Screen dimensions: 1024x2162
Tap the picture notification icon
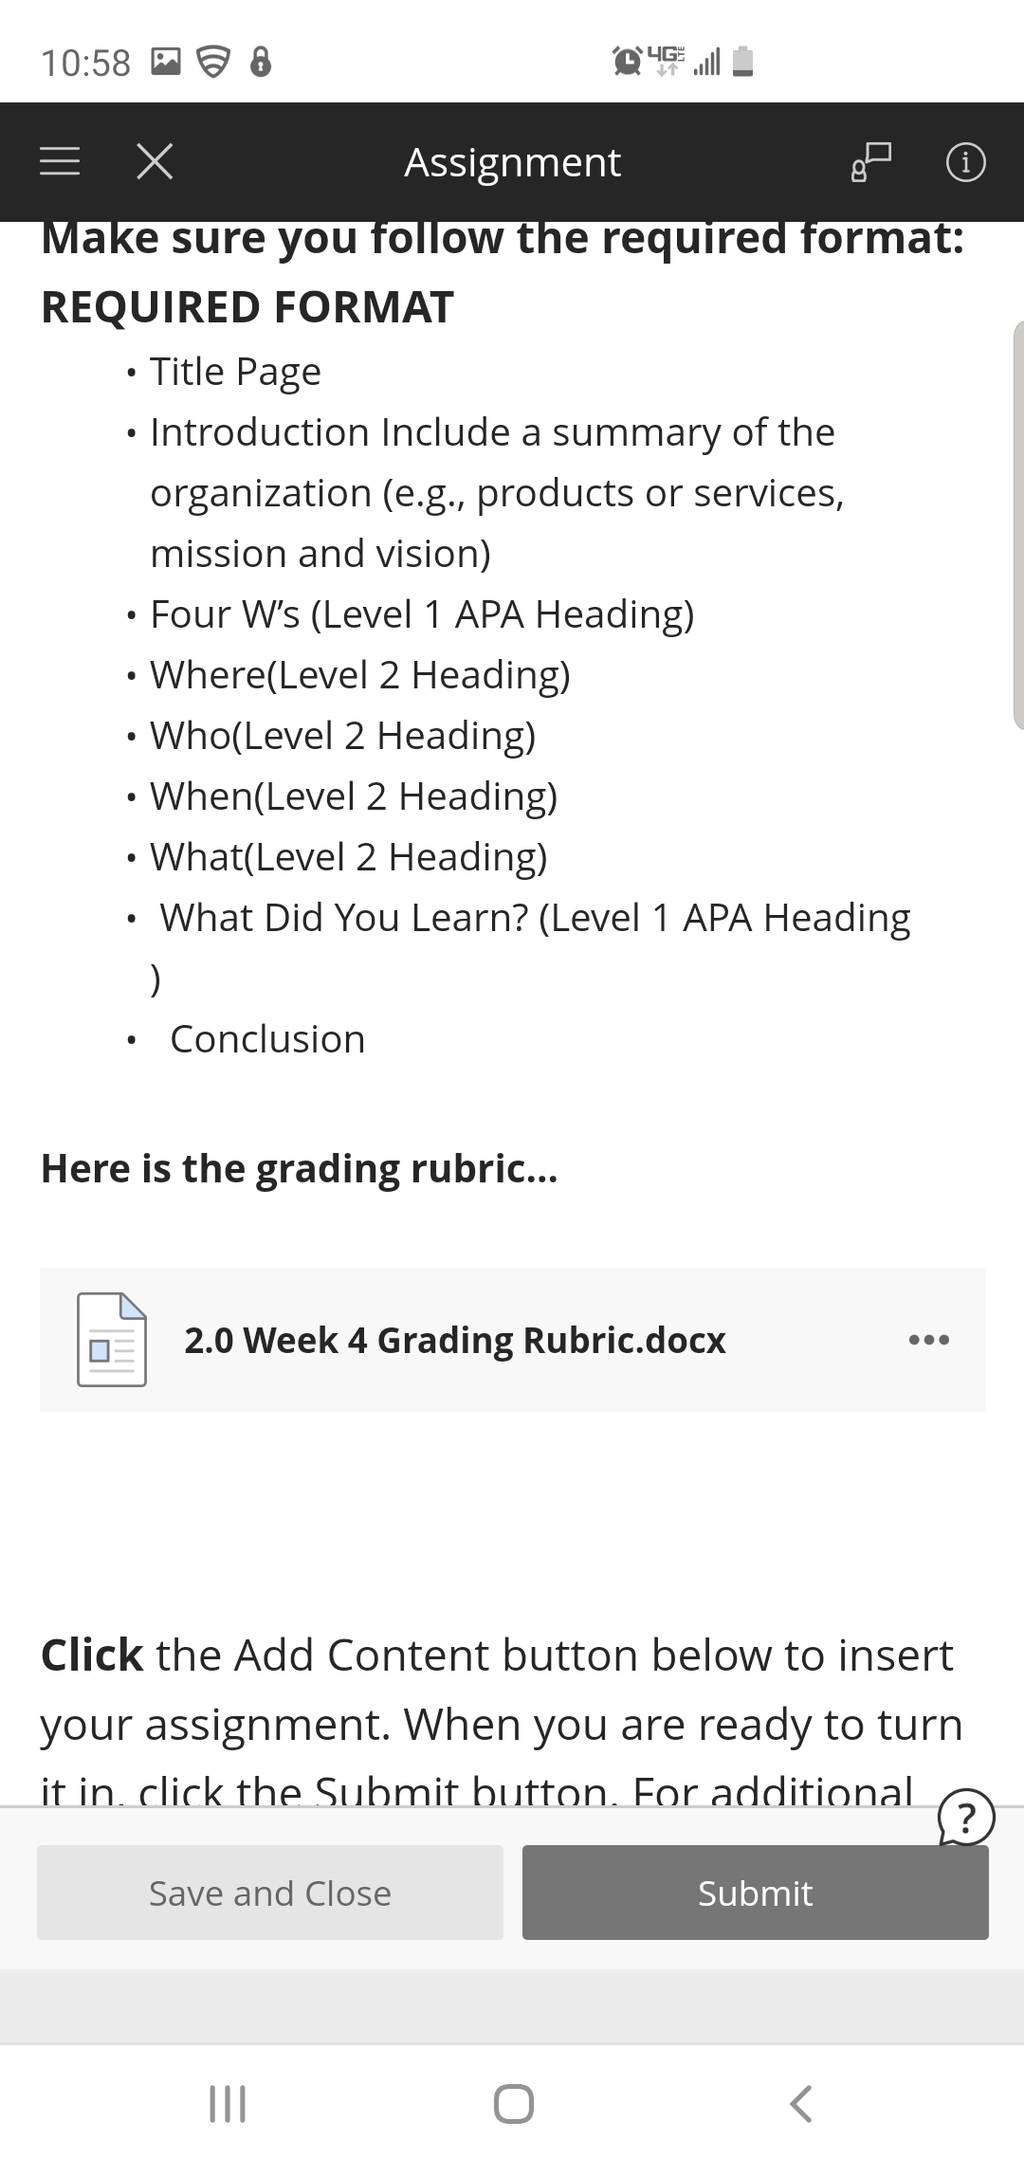pyautogui.click(x=165, y=62)
